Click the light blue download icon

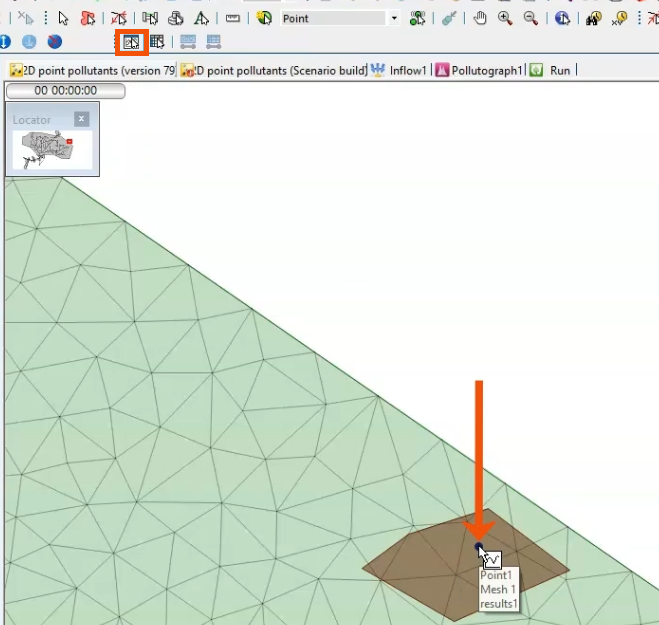29,42
